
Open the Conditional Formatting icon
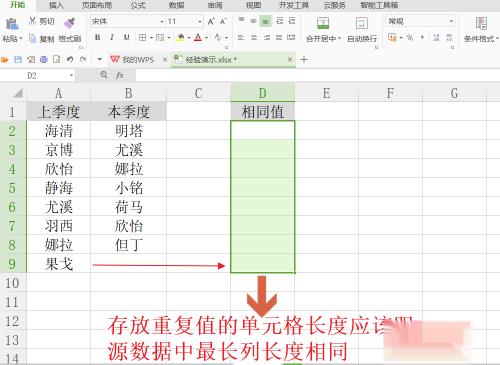[481, 23]
